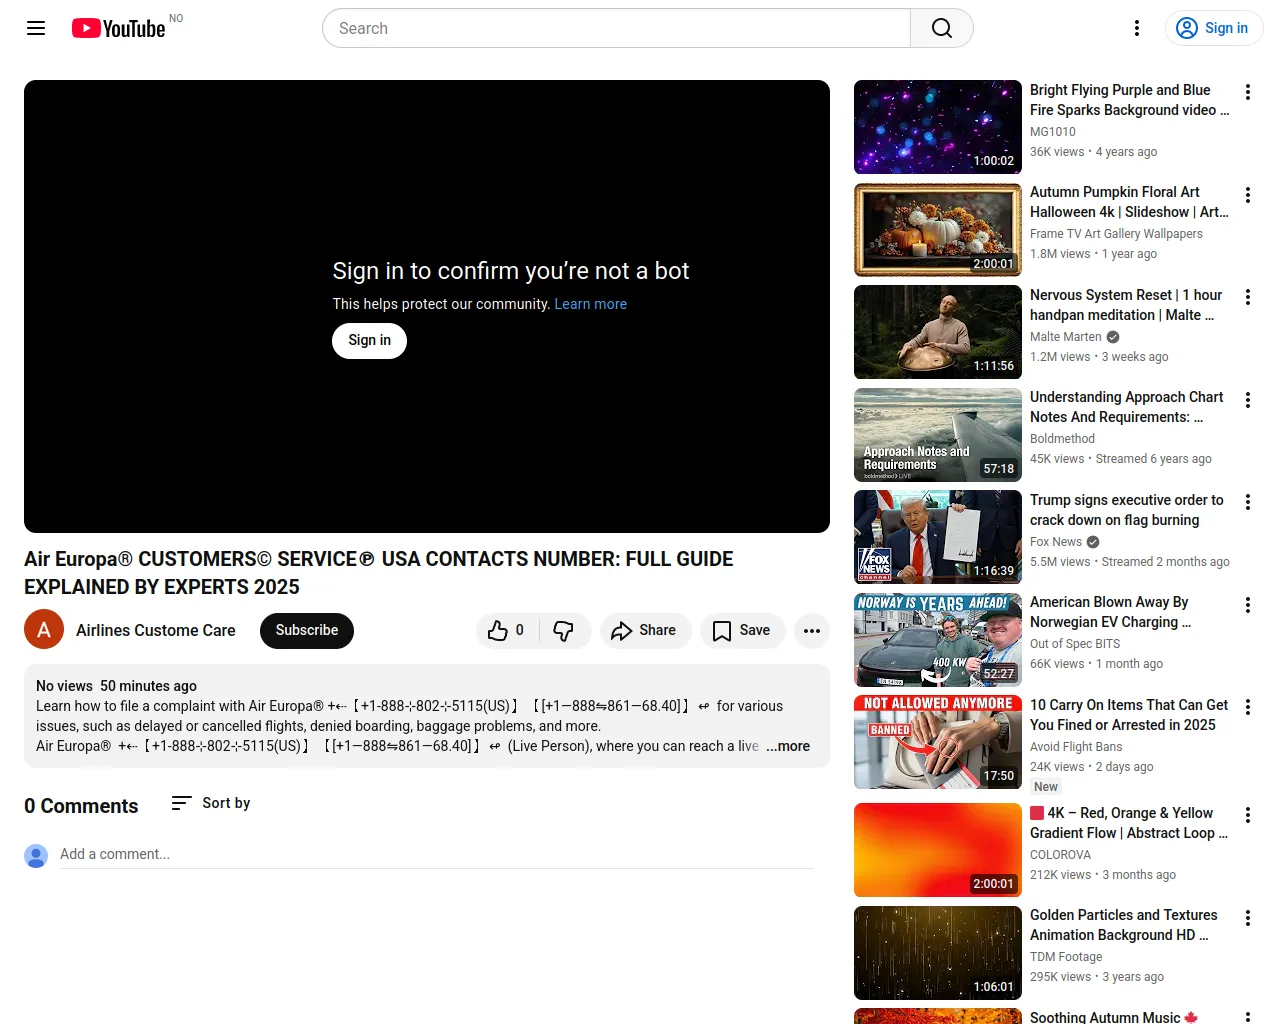
Task: Expand the description with ...more
Action: [788, 747]
